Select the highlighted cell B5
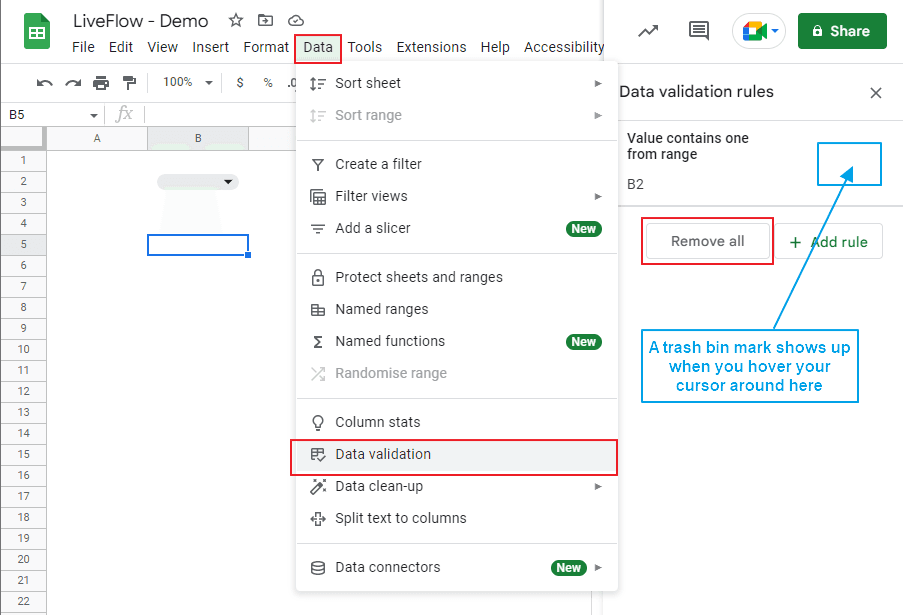This screenshot has height=615, width=903. [198, 245]
